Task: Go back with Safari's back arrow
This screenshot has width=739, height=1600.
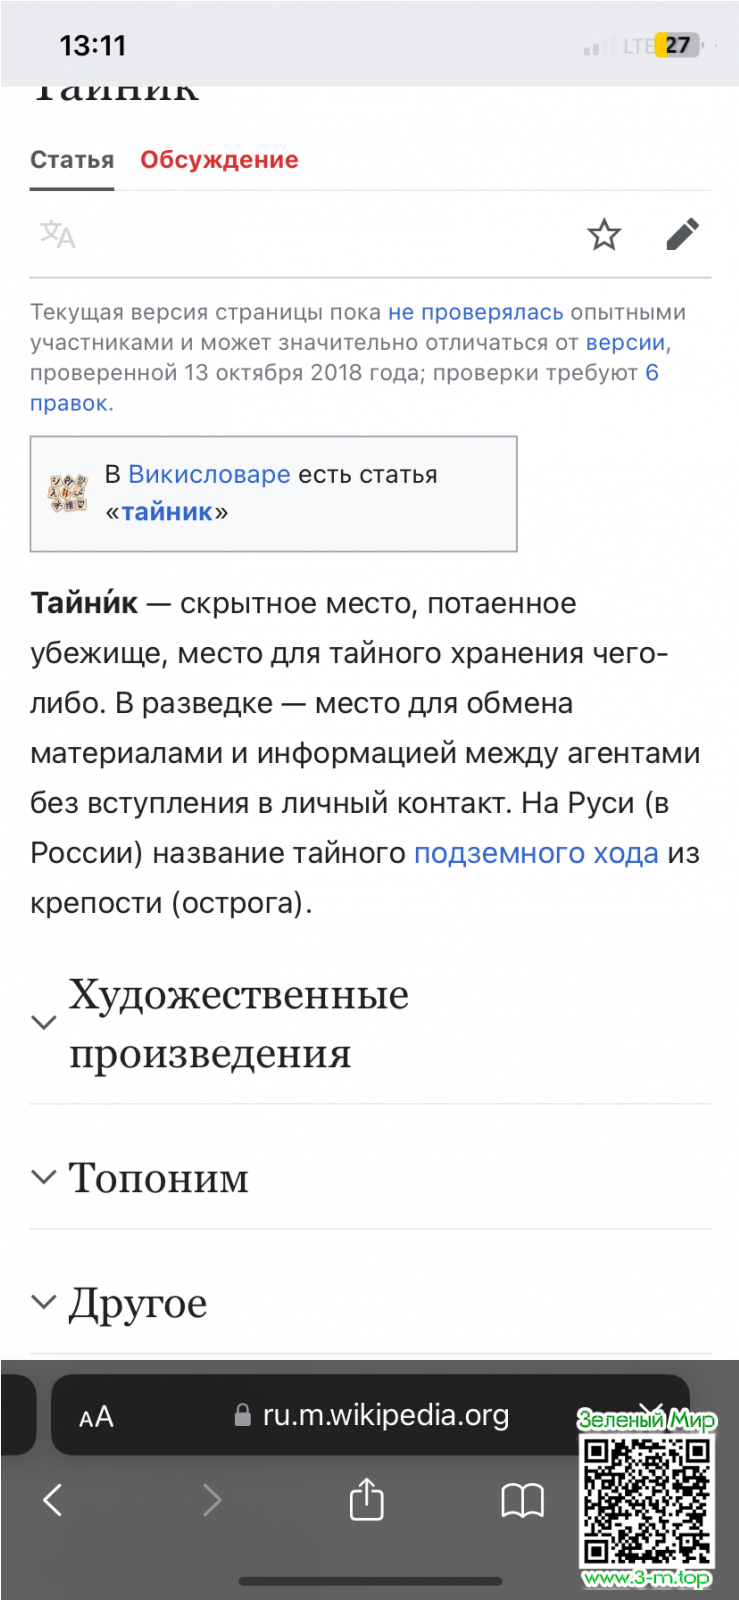Action: (x=53, y=1499)
